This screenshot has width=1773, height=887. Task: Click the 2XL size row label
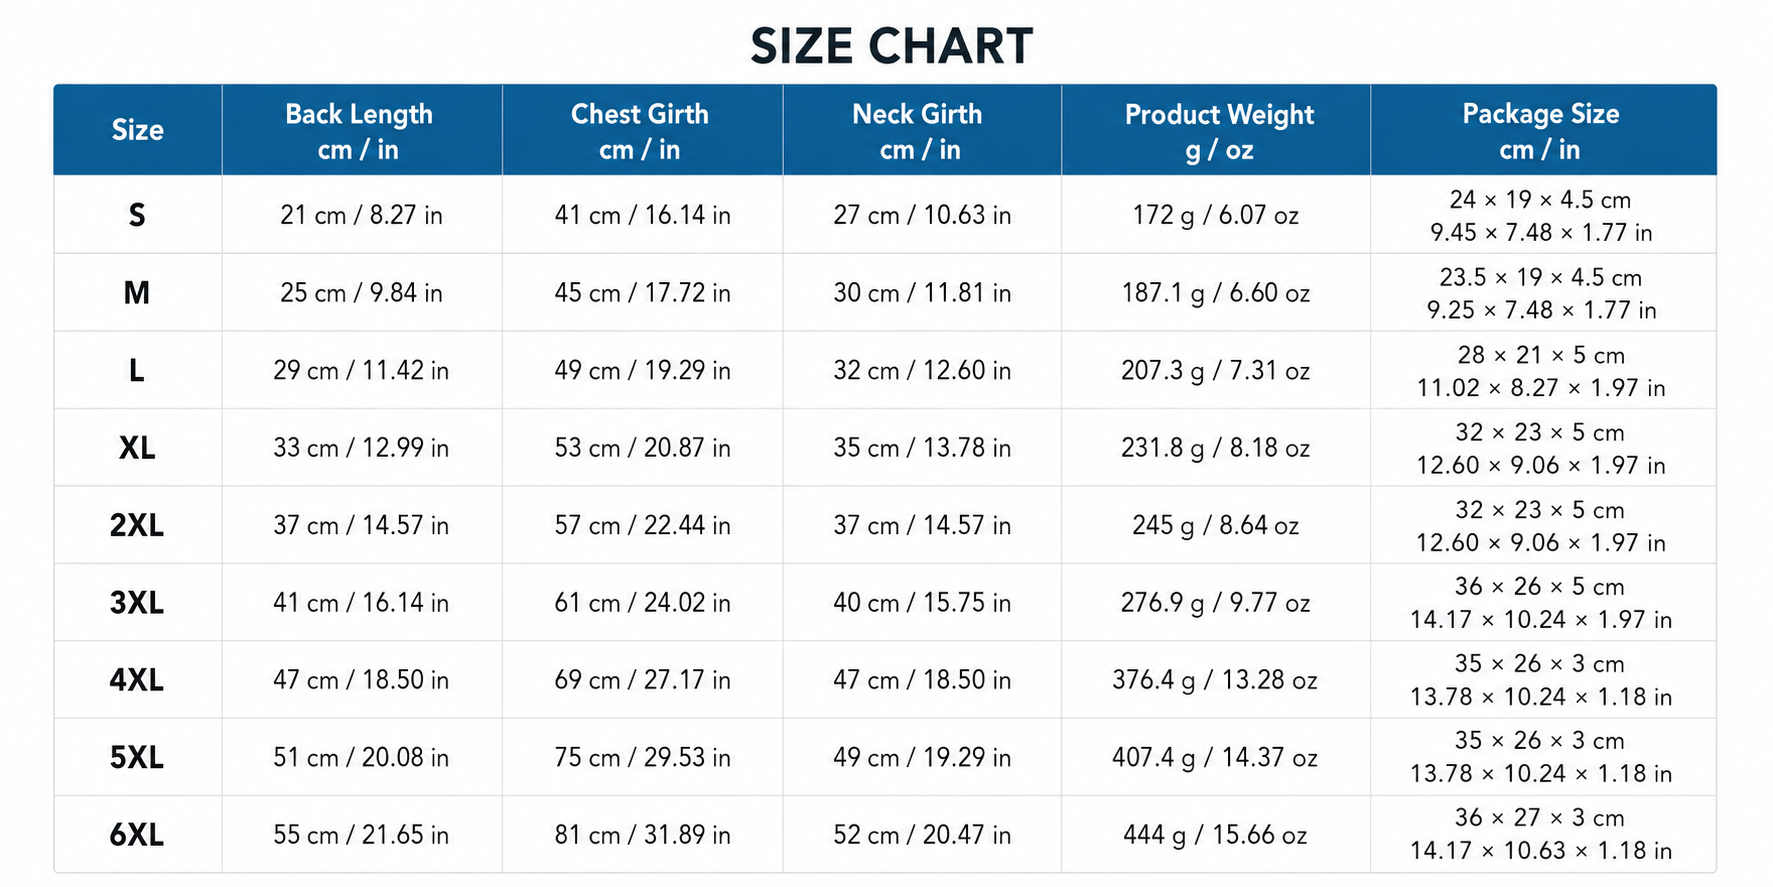137,525
